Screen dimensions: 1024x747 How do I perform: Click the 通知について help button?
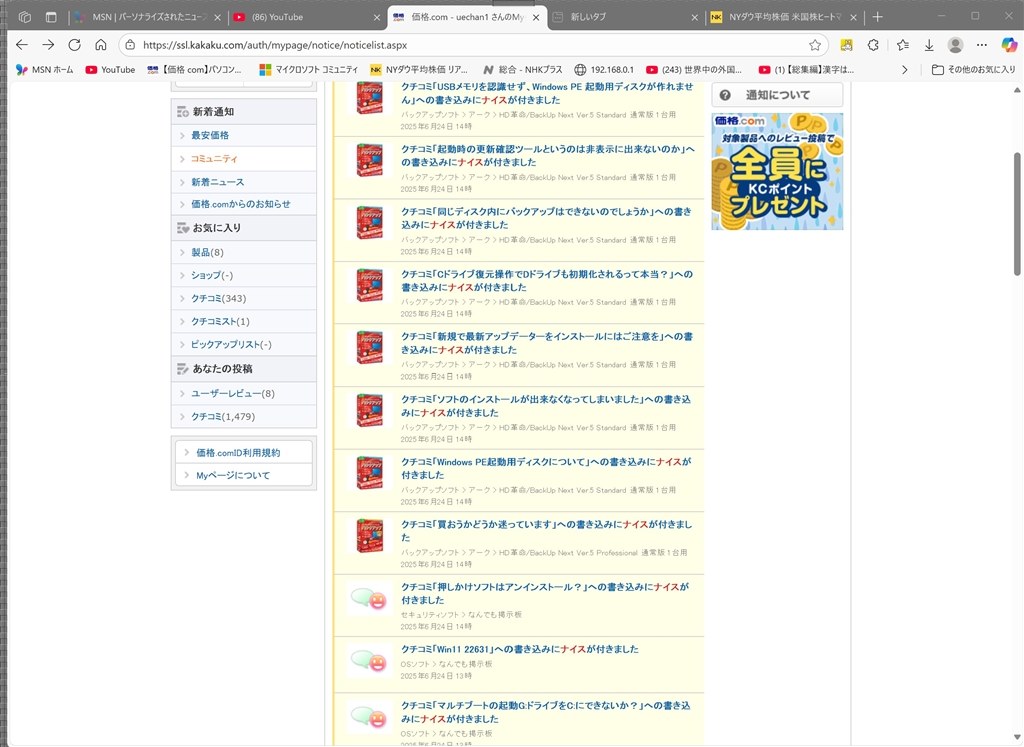pos(777,95)
